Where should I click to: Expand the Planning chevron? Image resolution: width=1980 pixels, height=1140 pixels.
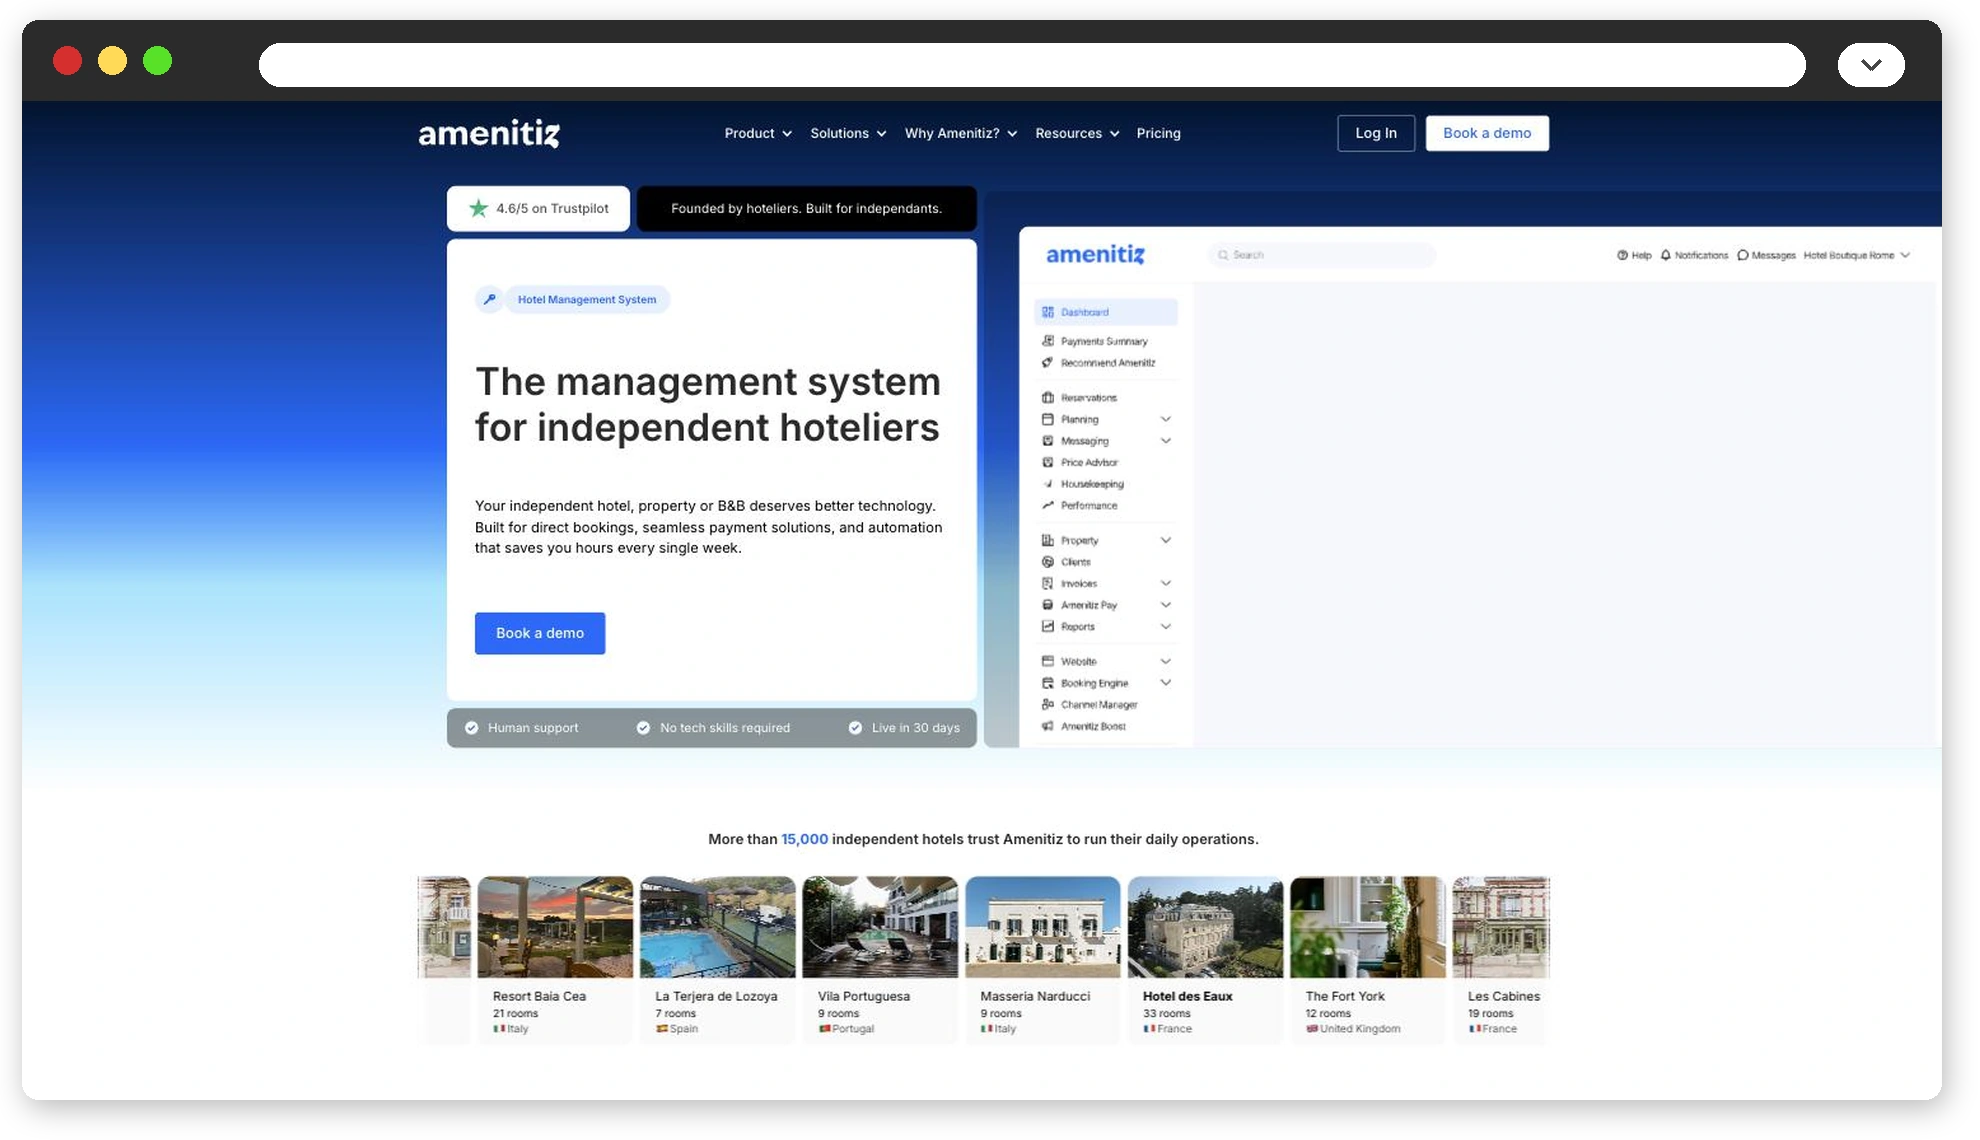tap(1165, 419)
